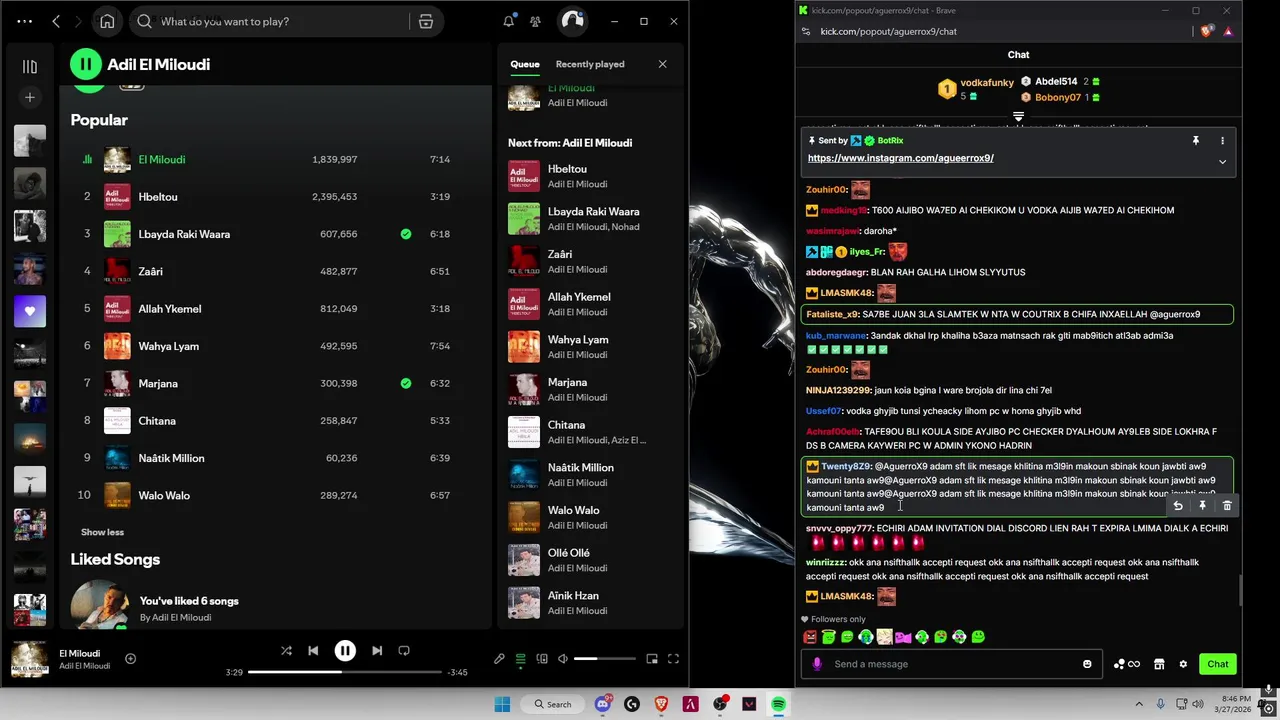This screenshot has height=720, width=1280.
Task: Pin the Twenty8Z9 chat message
Action: pos(1203,506)
